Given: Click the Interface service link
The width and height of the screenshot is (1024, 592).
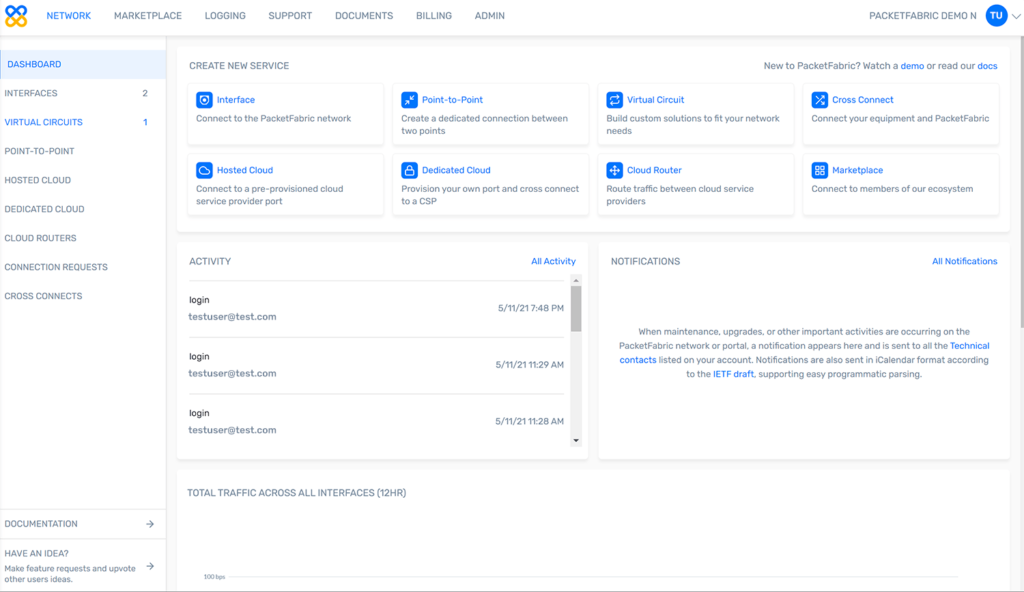Looking at the screenshot, I should 236,100.
